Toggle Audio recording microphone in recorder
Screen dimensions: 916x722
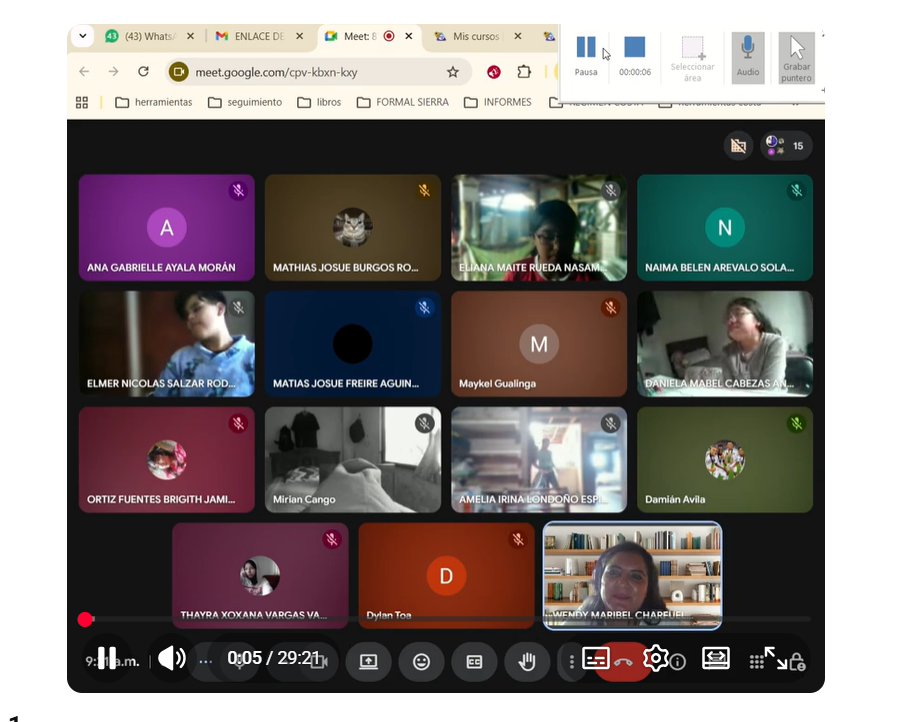pos(747,54)
